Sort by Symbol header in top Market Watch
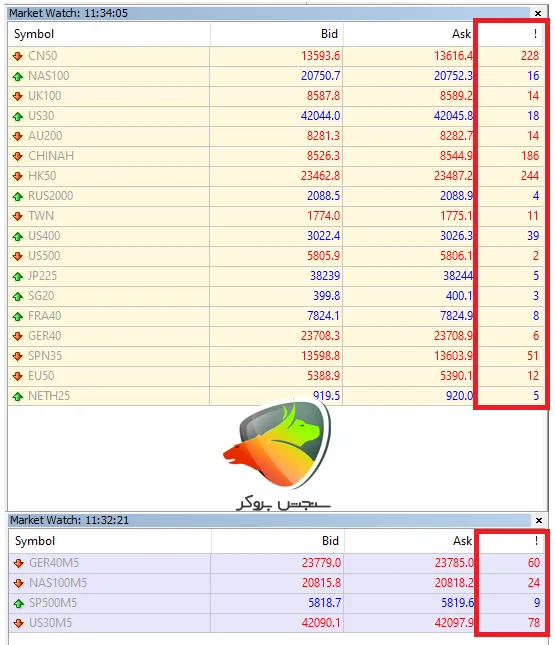Viewport: 555px width, 645px height. tap(109, 34)
